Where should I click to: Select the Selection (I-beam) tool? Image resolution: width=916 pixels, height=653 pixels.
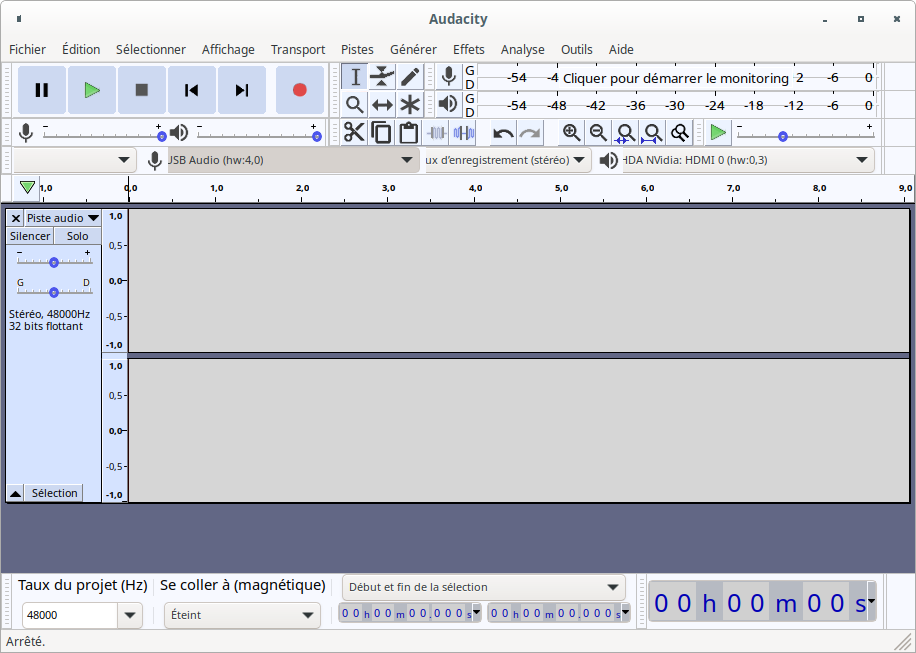click(355, 77)
